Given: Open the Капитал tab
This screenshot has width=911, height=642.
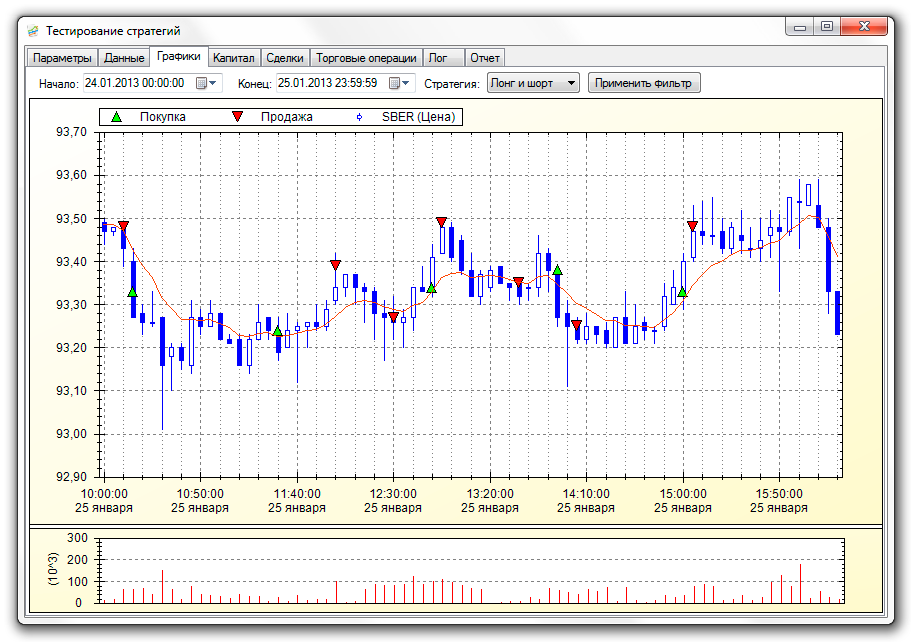Looking at the screenshot, I should (x=234, y=58).
